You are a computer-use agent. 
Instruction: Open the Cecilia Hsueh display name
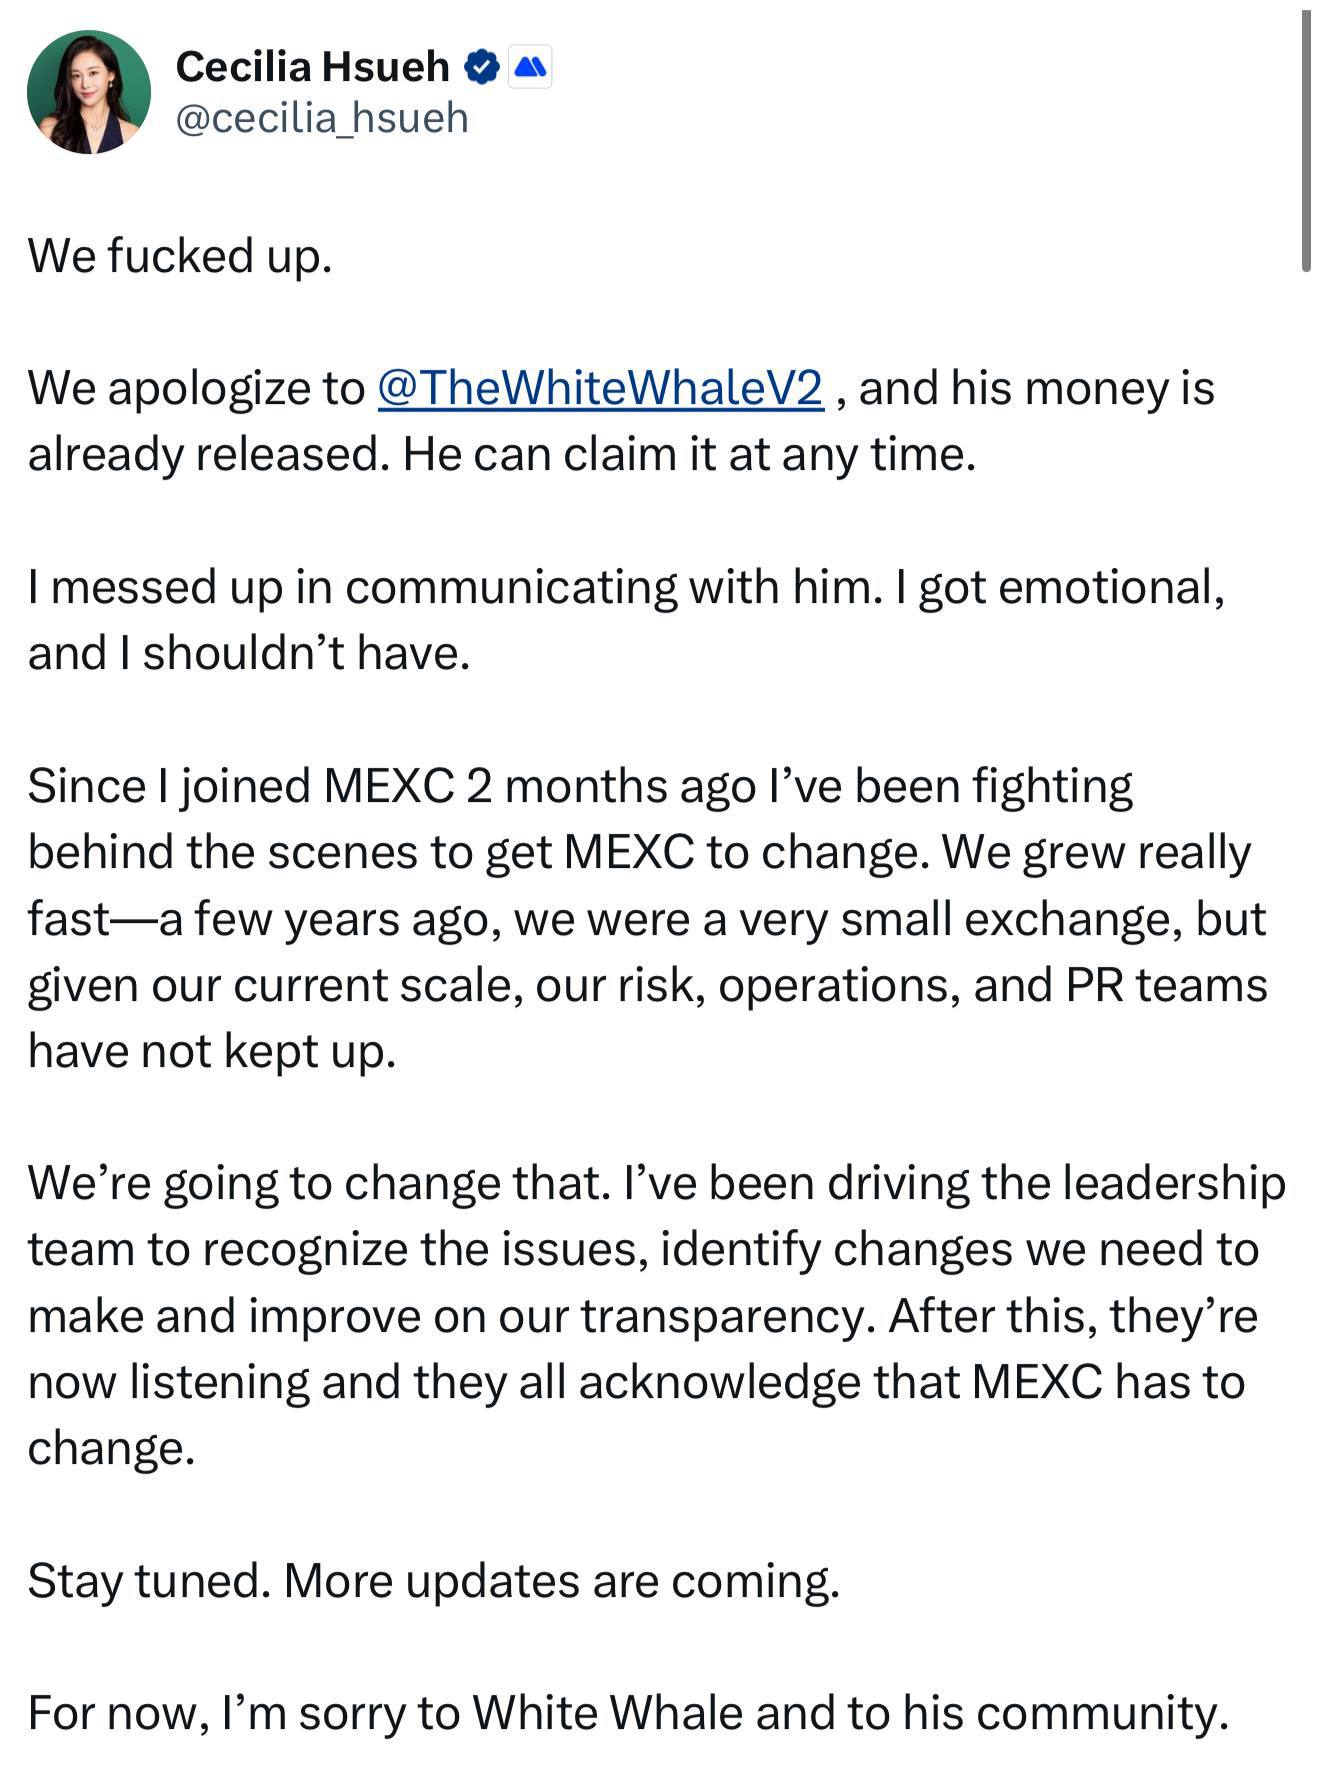tap(312, 67)
